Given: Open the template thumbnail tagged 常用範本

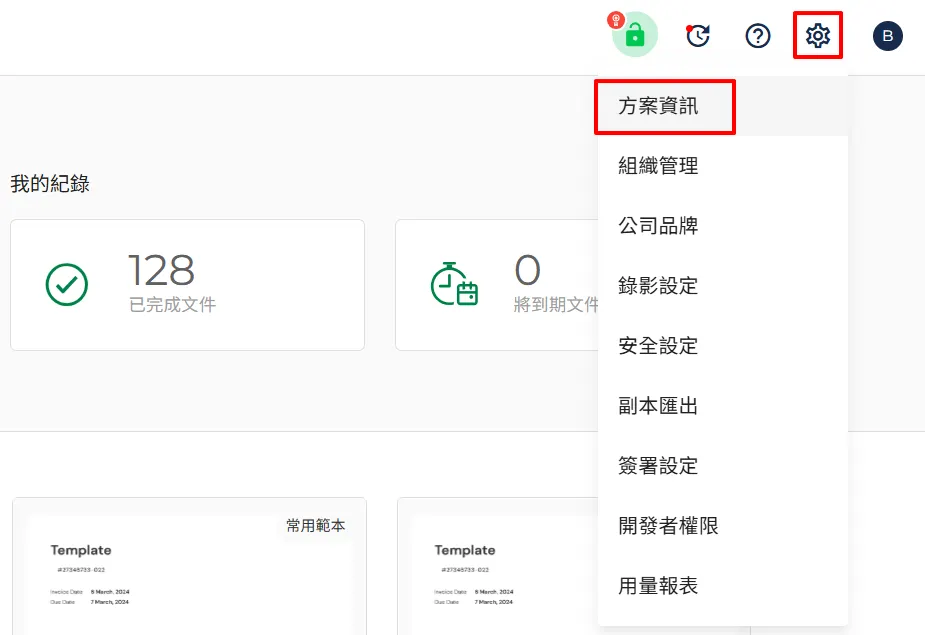Looking at the screenshot, I should 189,570.
